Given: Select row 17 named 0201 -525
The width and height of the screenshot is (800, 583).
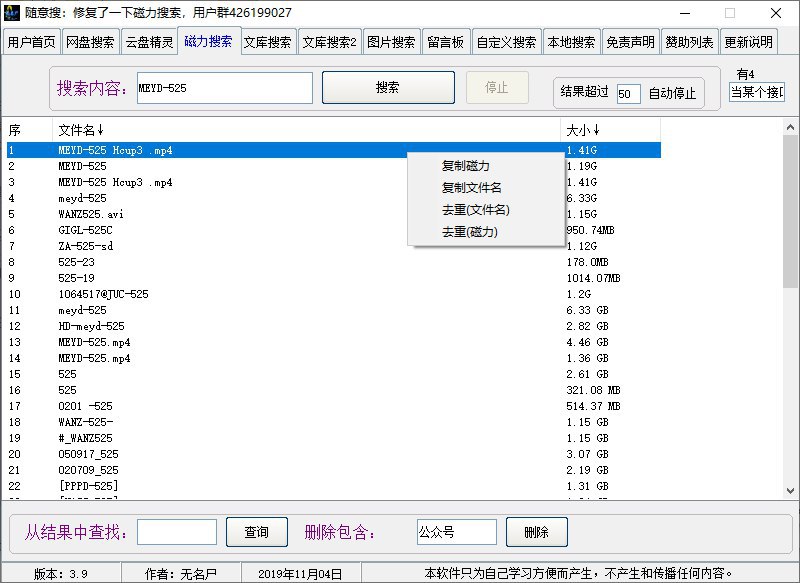Looking at the screenshot, I should coord(334,406).
